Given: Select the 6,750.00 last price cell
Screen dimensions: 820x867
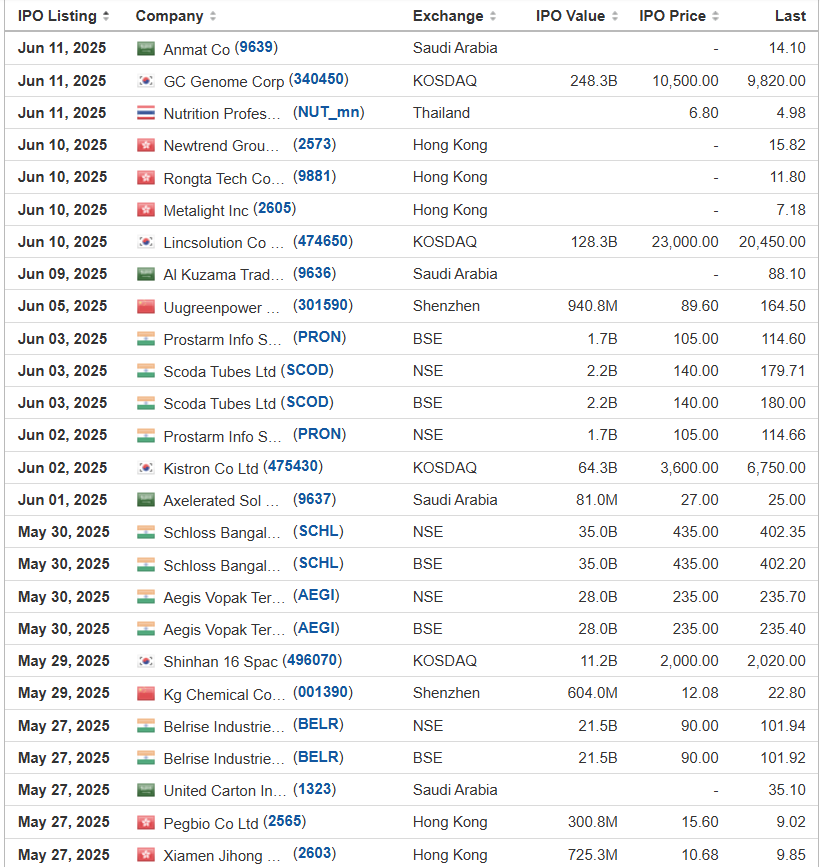Looking at the screenshot, I should pos(776,468).
